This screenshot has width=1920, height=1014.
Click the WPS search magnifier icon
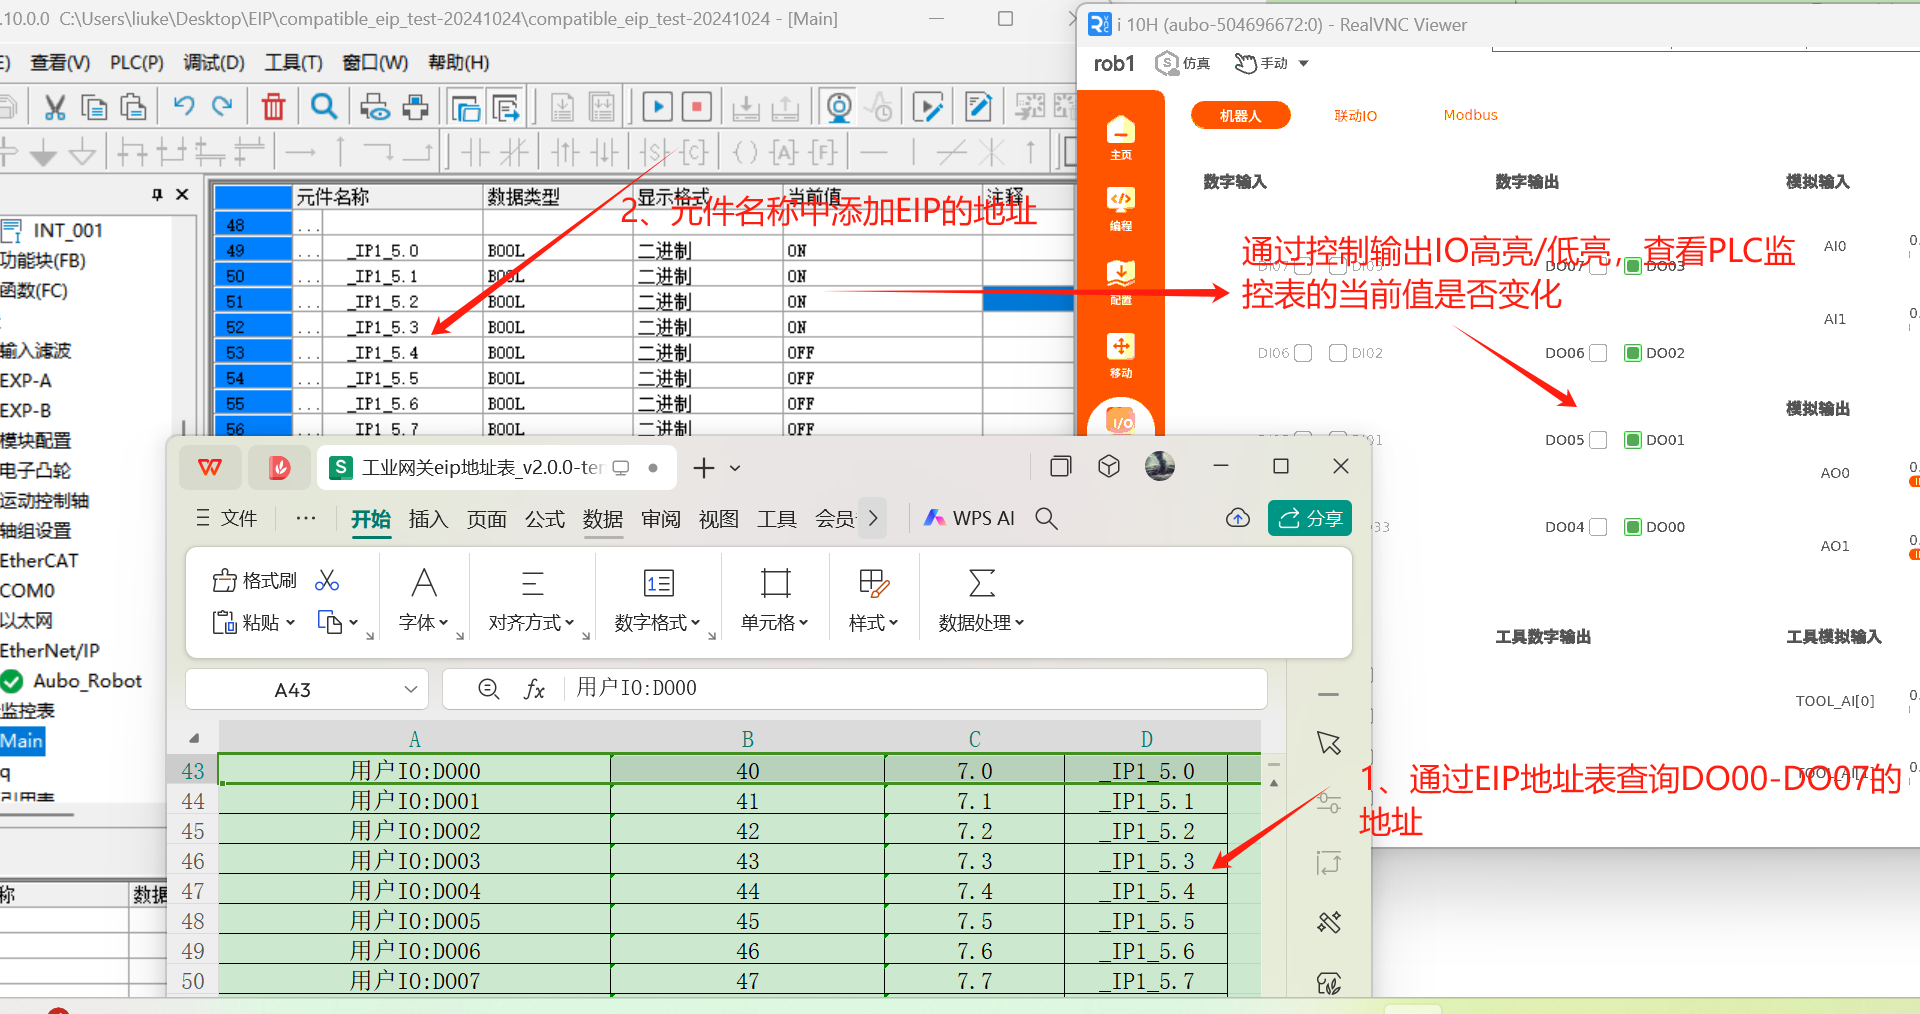(1046, 518)
